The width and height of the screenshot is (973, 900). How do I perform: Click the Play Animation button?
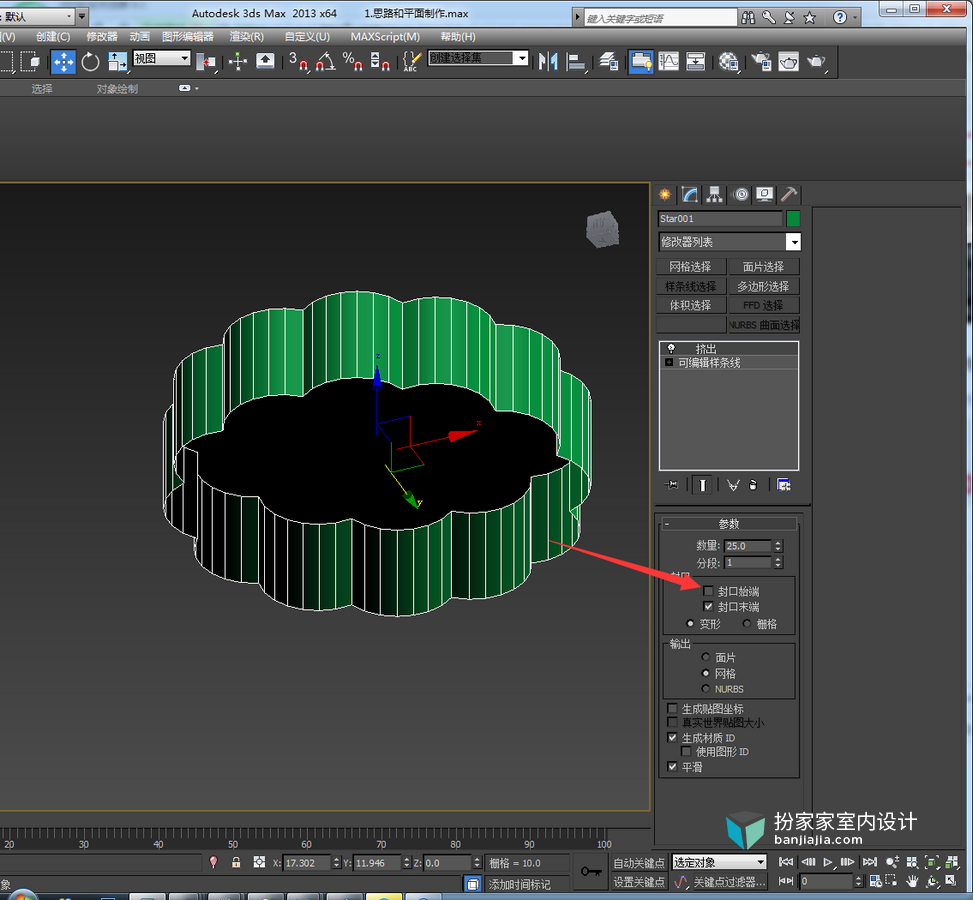click(827, 862)
